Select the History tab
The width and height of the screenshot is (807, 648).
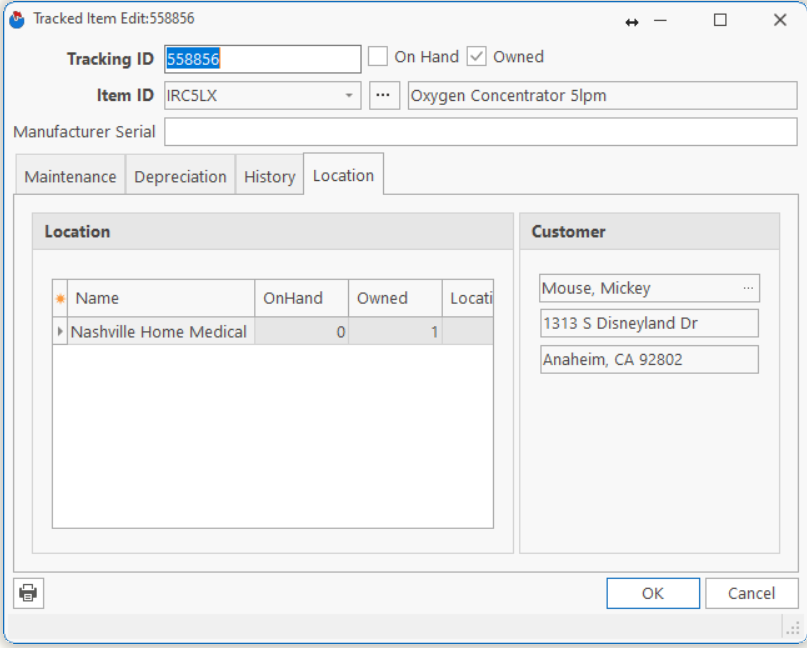(269, 177)
